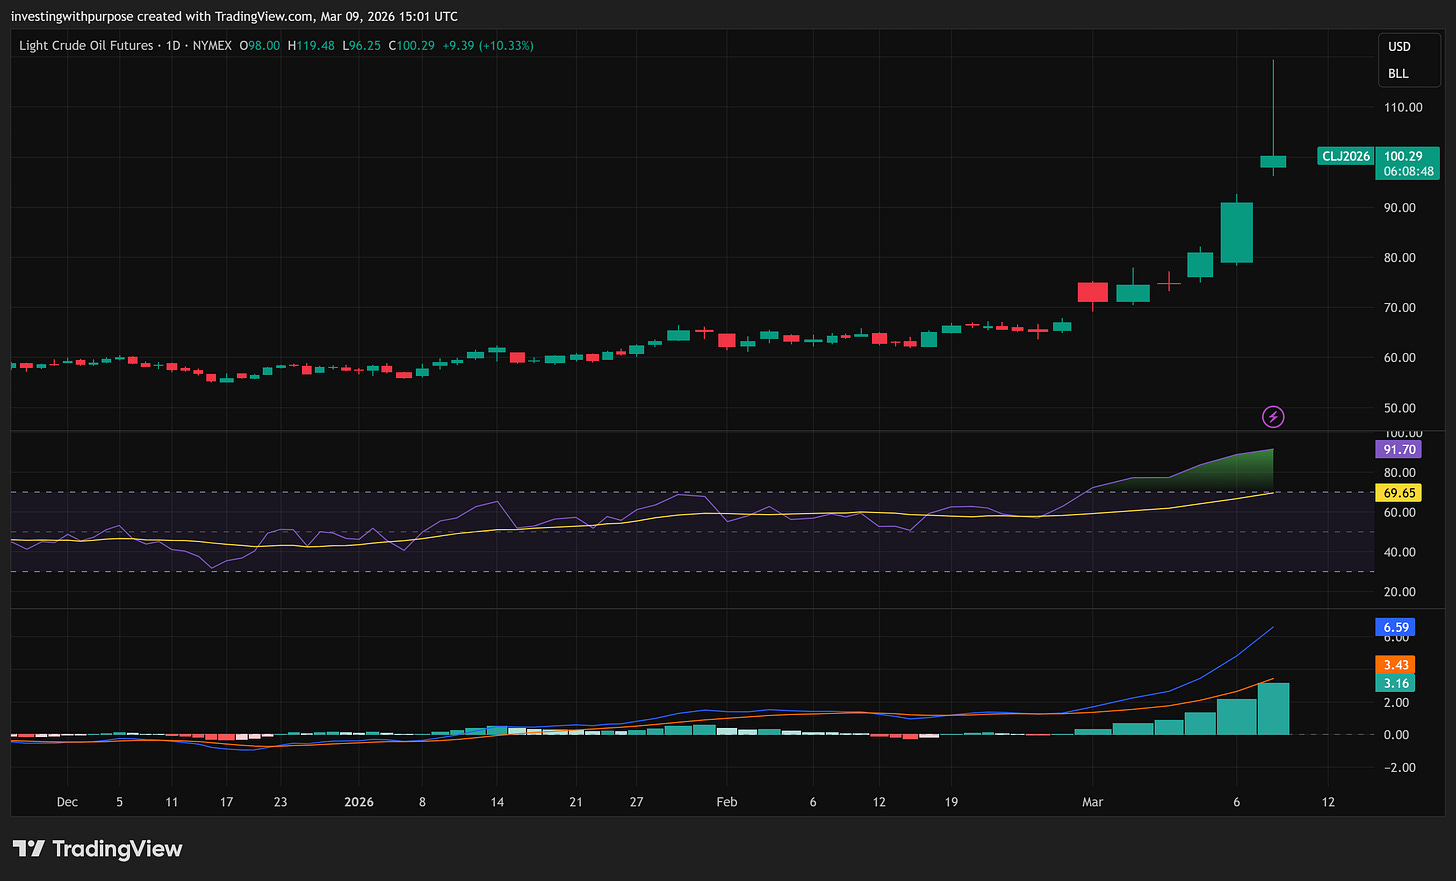Click the Light Crude Oil Futures title
This screenshot has width=1456, height=881.
[86, 45]
